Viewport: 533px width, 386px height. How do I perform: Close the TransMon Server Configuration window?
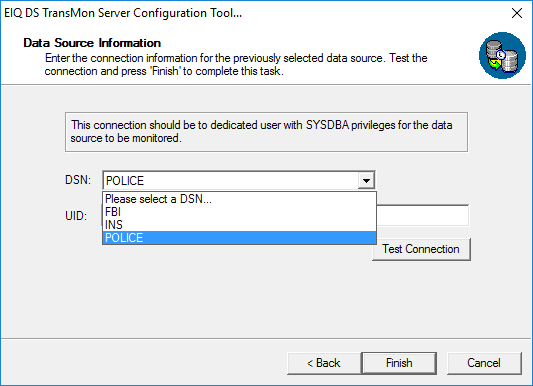coord(517,13)
